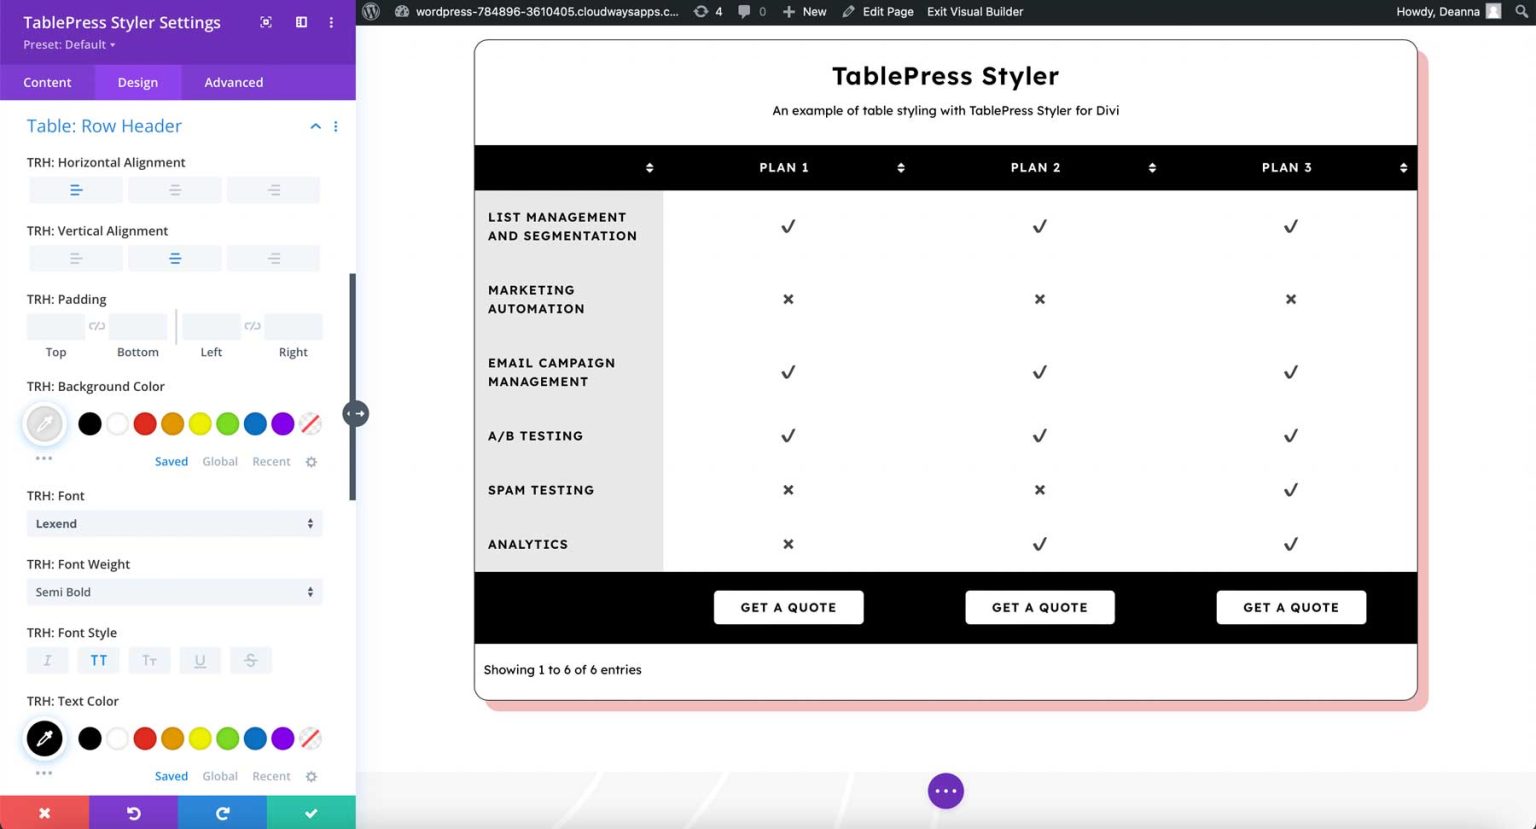This screenshot has width=1536, height=829.
Task: Open the Advanced tab
Action: [x=232, y=82]
